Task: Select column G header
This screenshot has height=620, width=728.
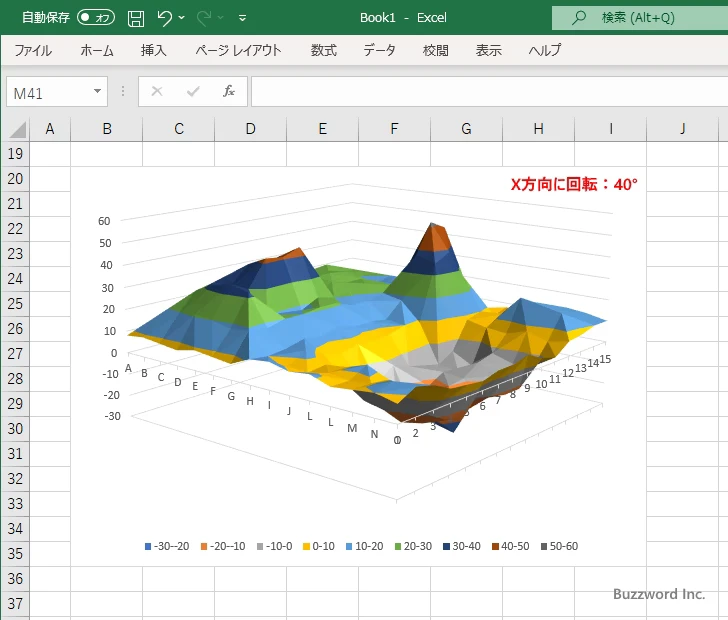Action: [x=467, y=129]
